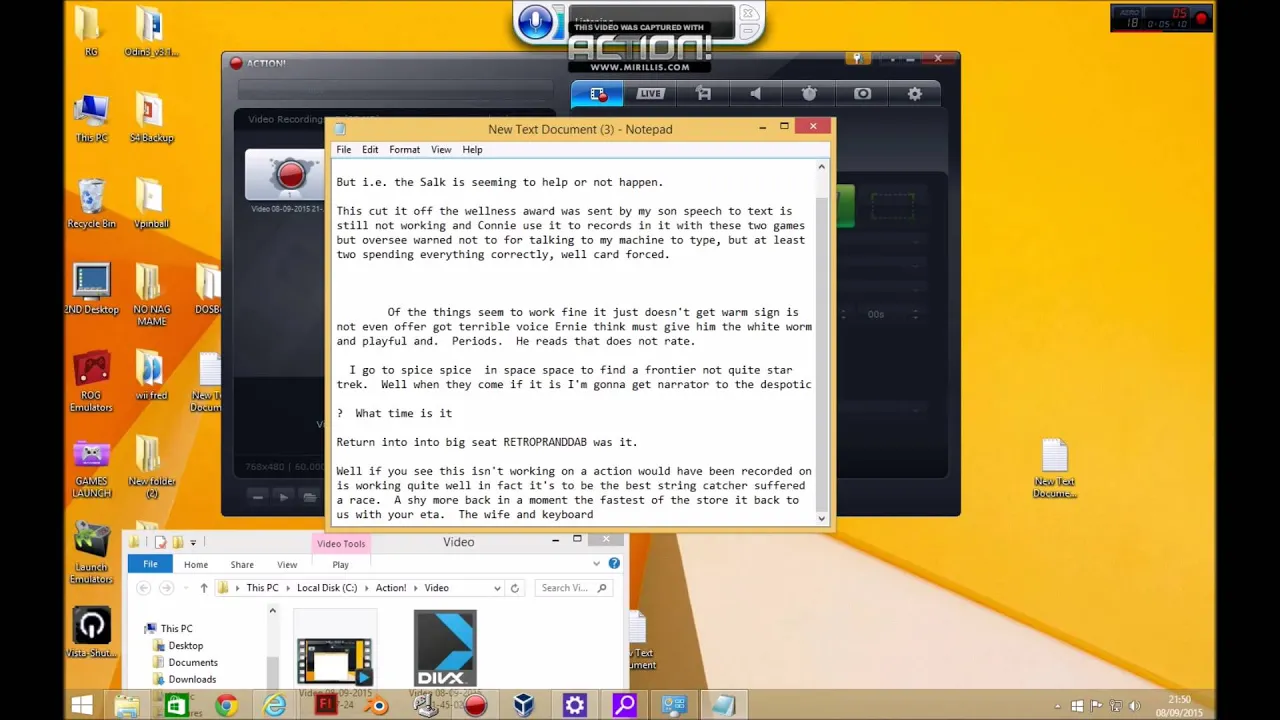This screenshot has height=720, width=1280.
Task: Open the Share tab in Explorer ribbon
Action: (242, 565)
